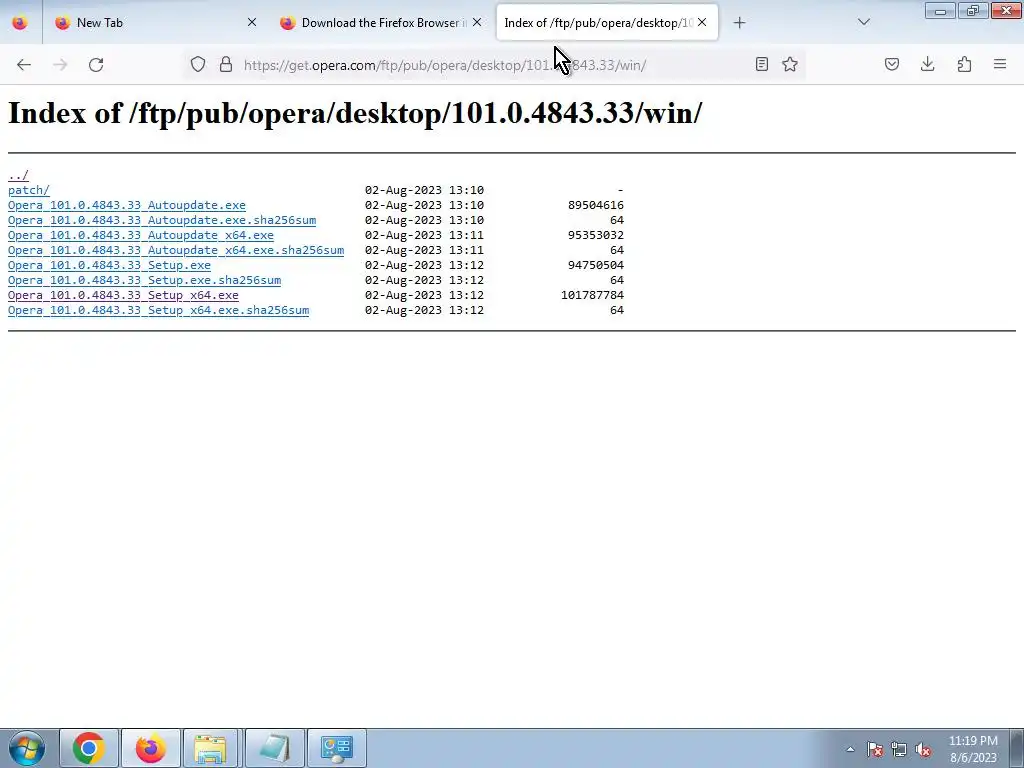Open the parent directory ../ link
The image size is (1024, 768).
click(x=18, y=175)
